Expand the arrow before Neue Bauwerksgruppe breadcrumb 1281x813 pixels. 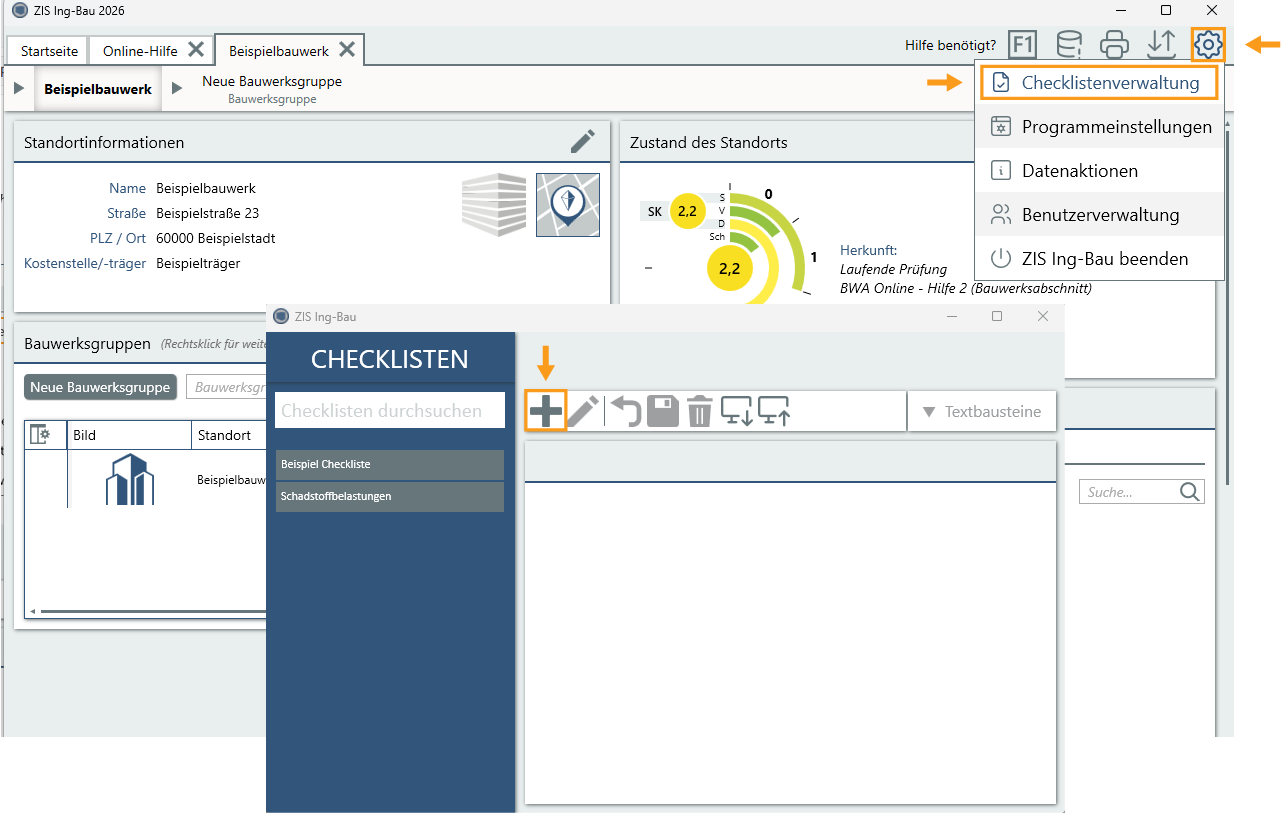(177, 88)
